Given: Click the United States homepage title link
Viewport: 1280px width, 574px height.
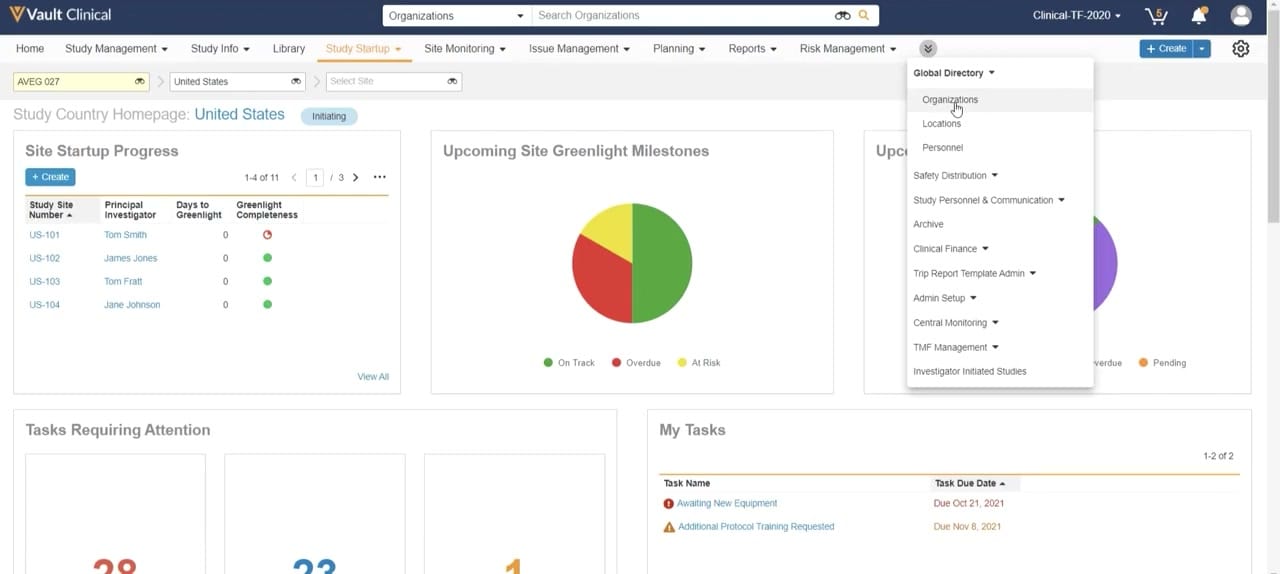Looking at the screenshot, I should (239, 115).
